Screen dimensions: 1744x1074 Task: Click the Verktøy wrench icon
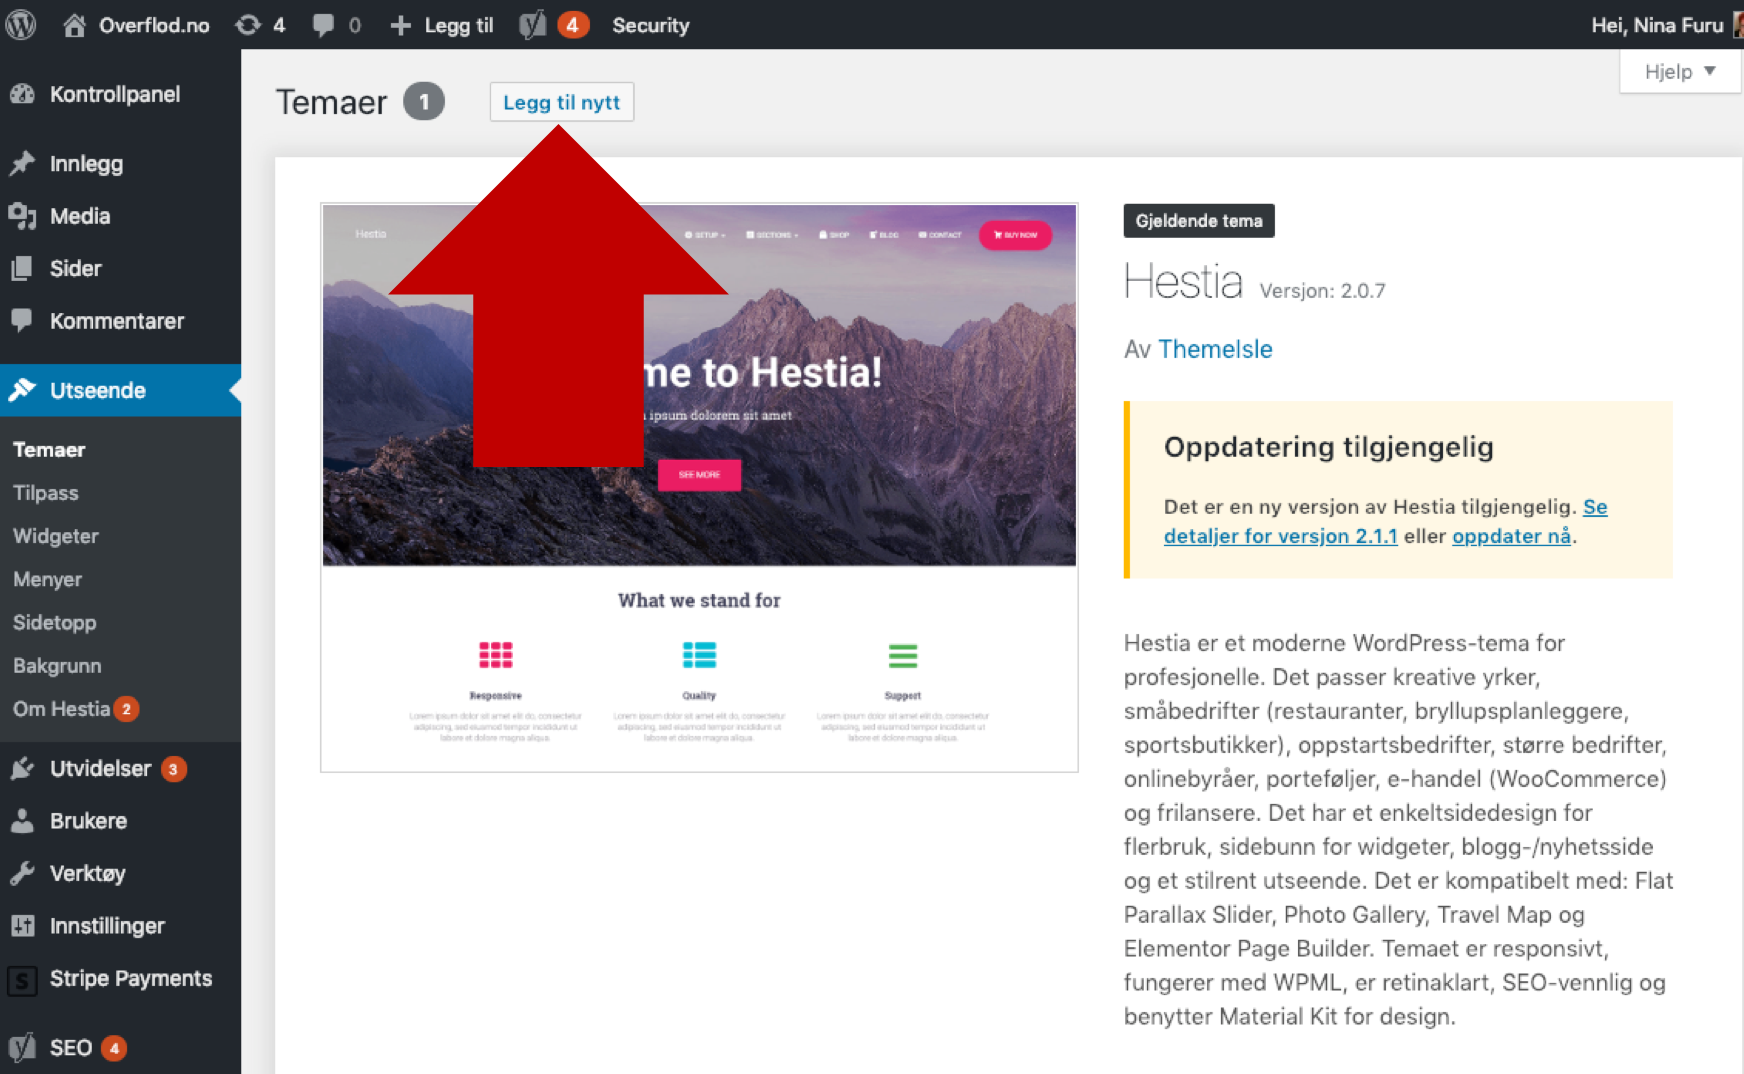[x=22, y=873]
